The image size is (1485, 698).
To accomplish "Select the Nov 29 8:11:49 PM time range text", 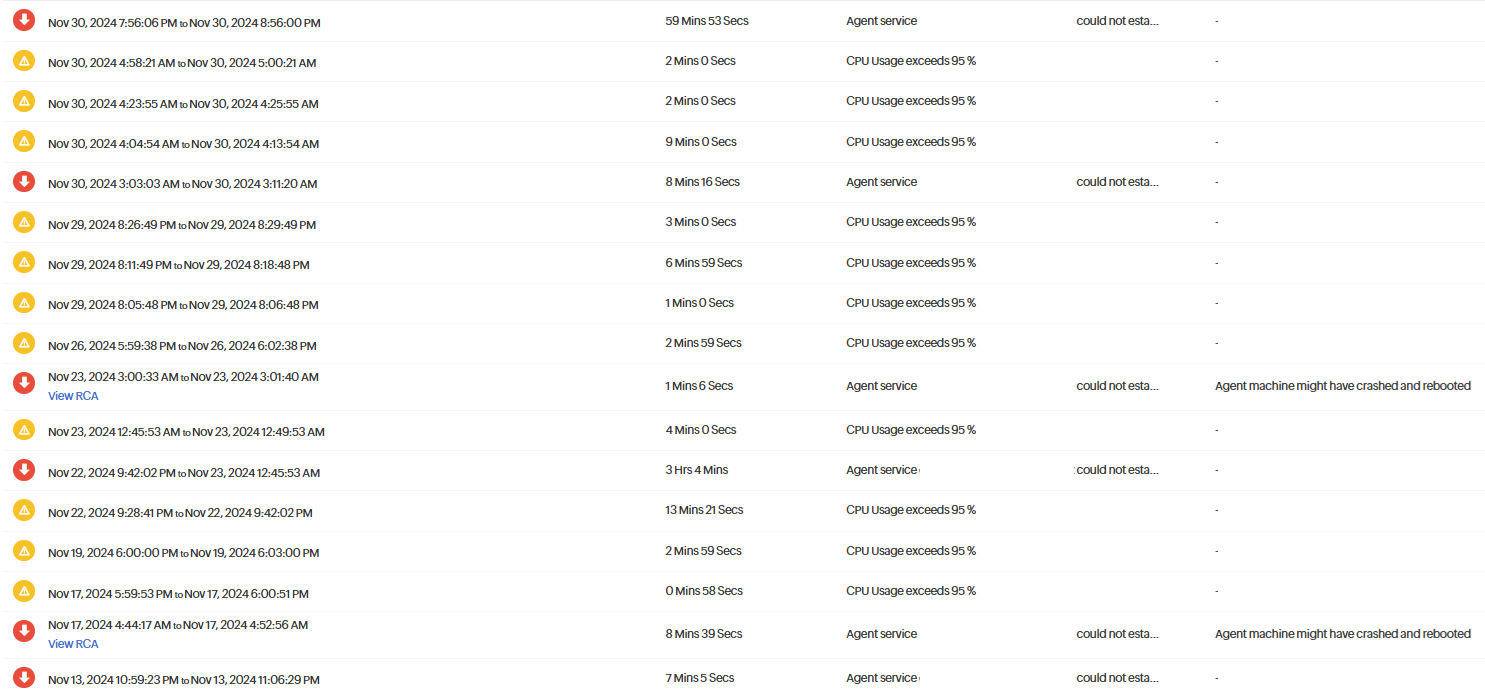I will tap(179, 265).
